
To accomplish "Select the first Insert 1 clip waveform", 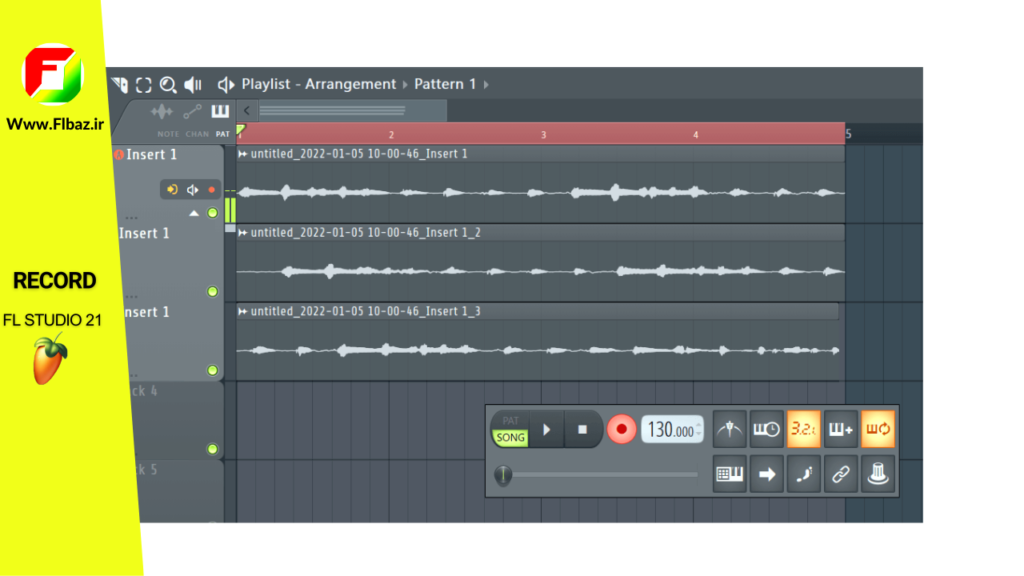I will (540, 192).
